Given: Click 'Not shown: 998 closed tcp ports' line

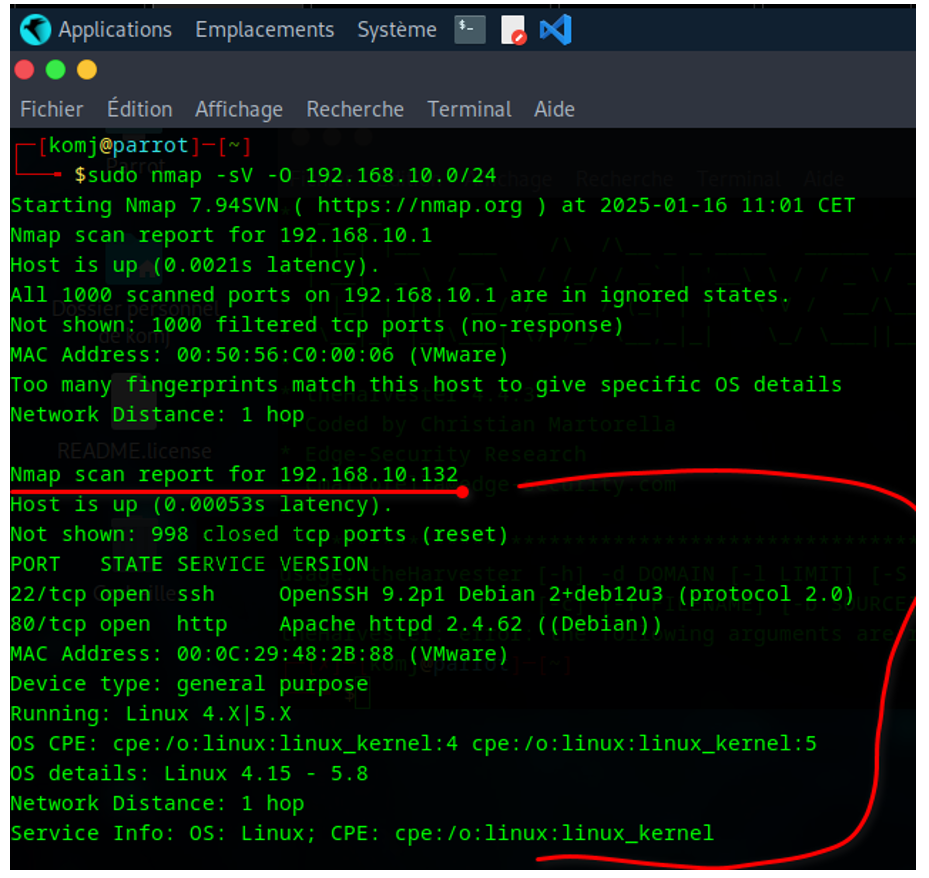Looking at the screenshot, I should (260, 534).
